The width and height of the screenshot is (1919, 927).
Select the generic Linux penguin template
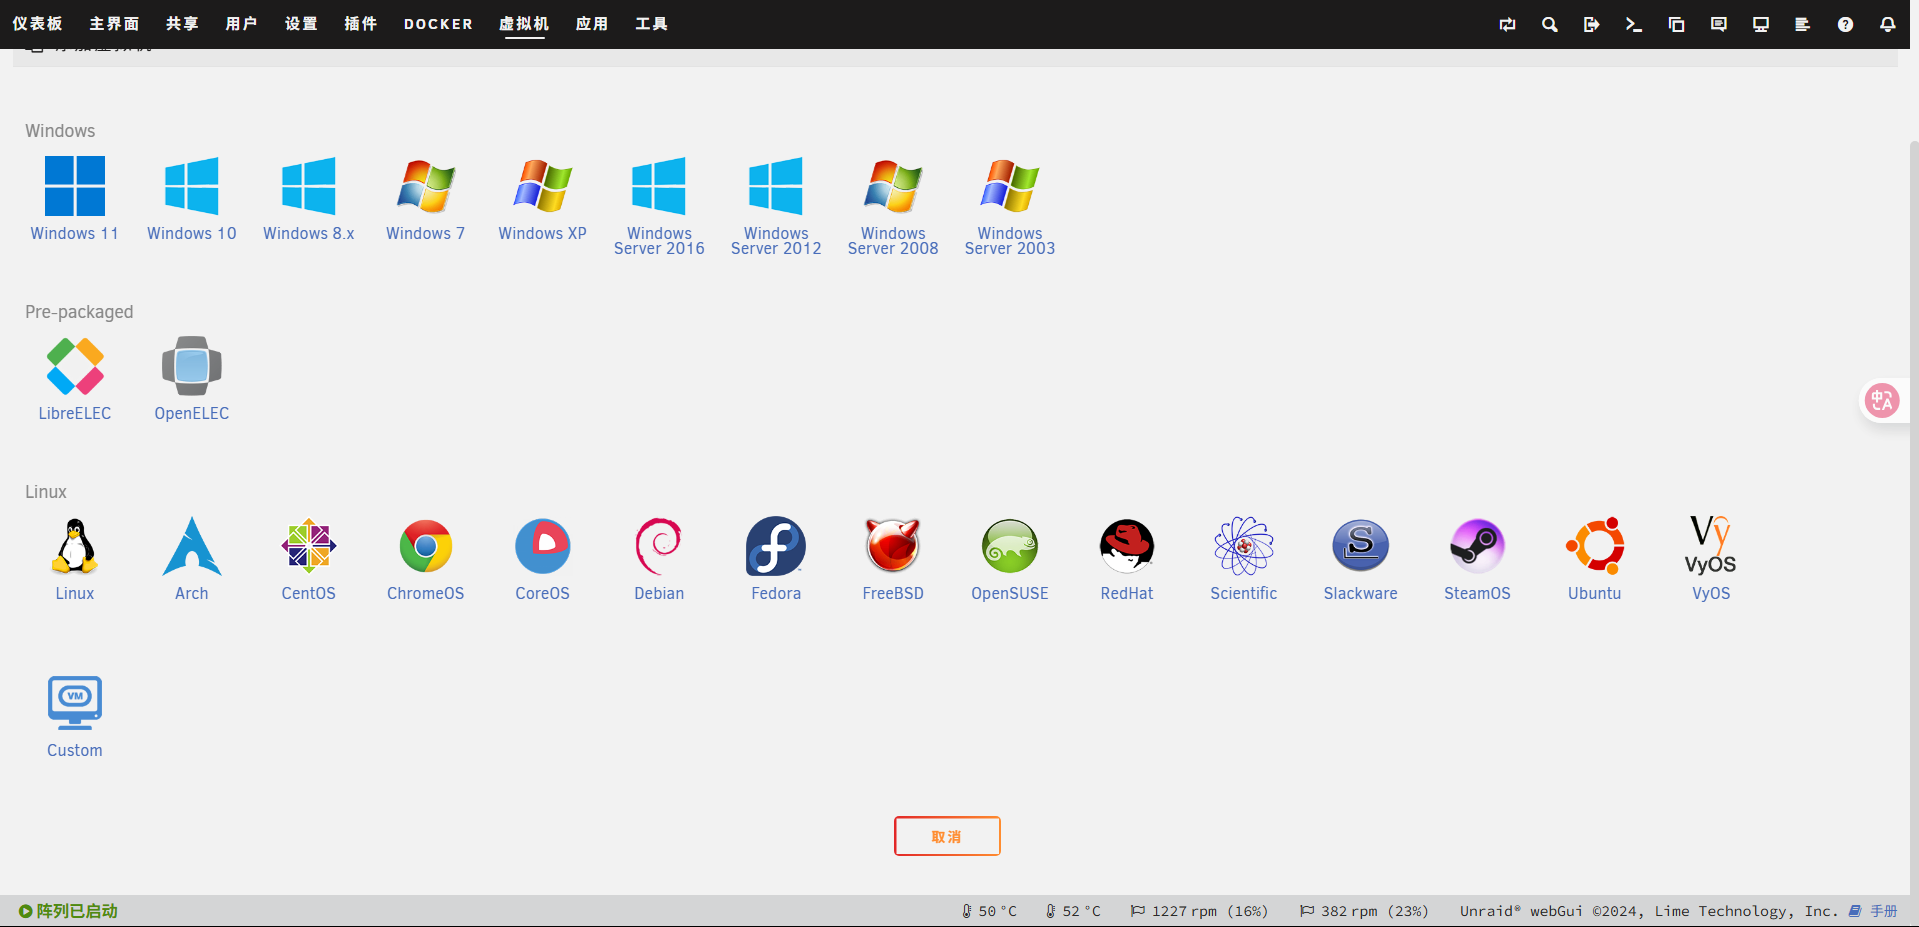[75, 559]
